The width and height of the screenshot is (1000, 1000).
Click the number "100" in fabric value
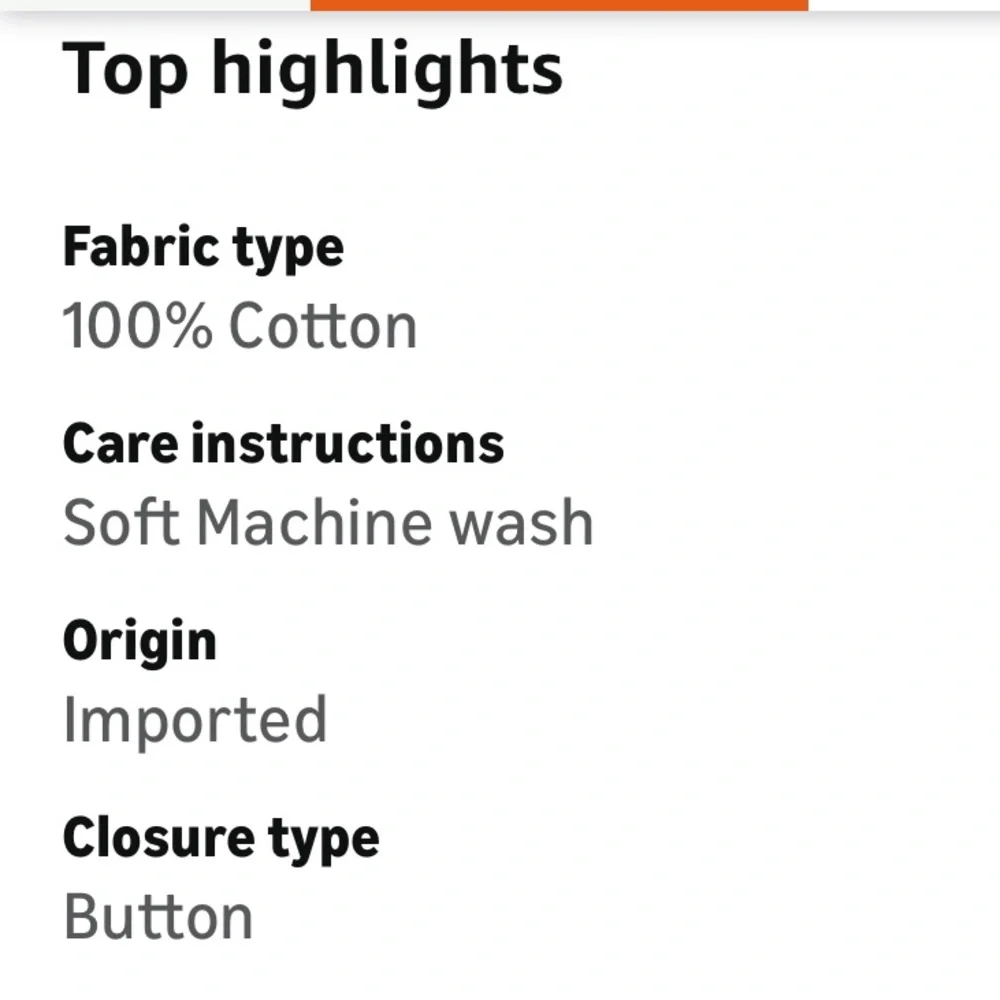coord(108,326)
